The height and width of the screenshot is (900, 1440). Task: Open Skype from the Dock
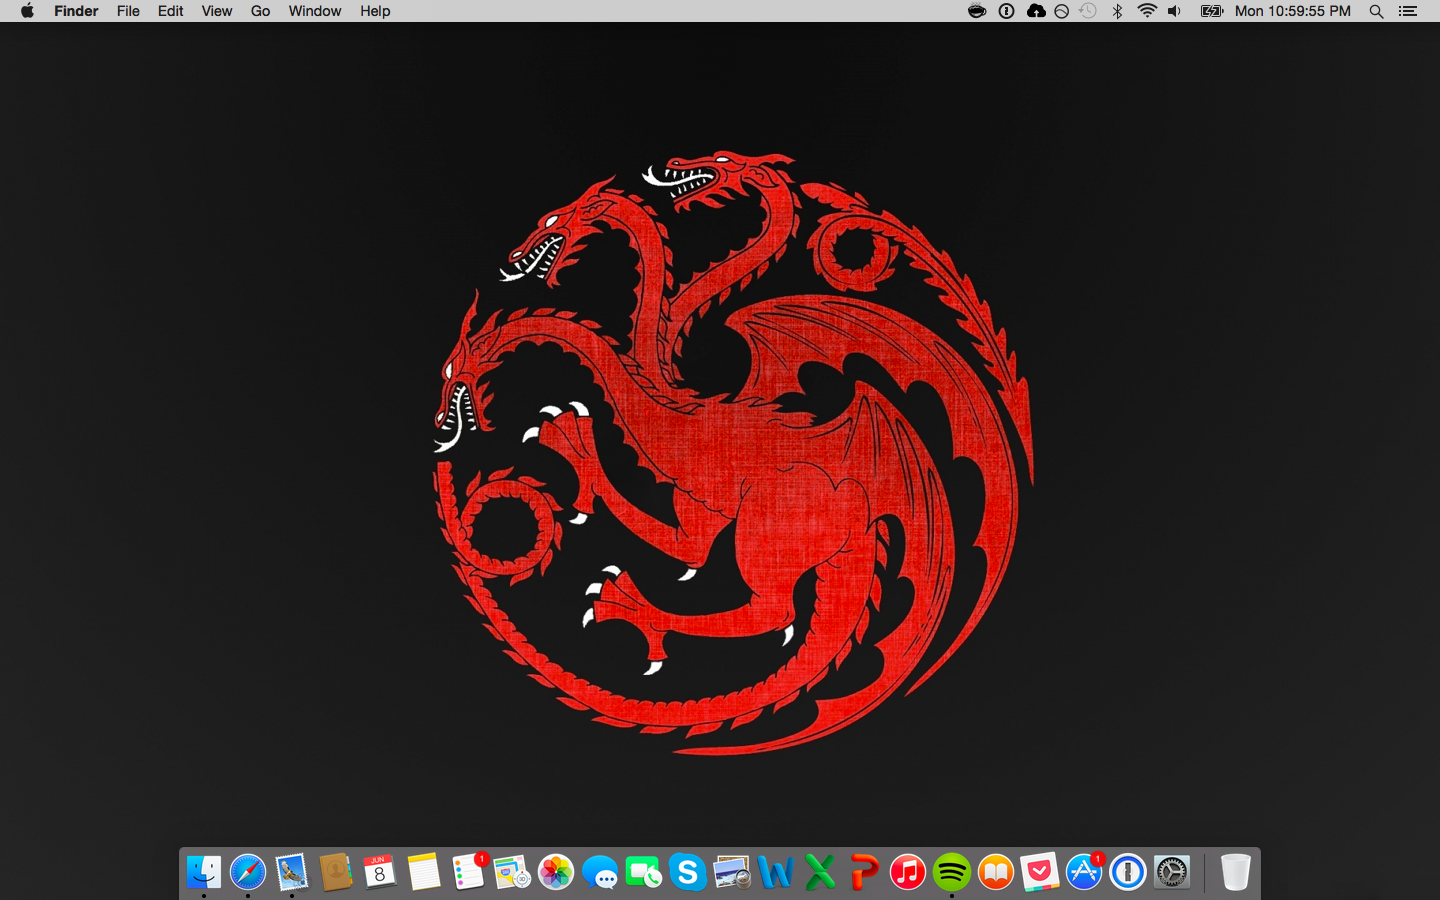click(x=688, y=872)
